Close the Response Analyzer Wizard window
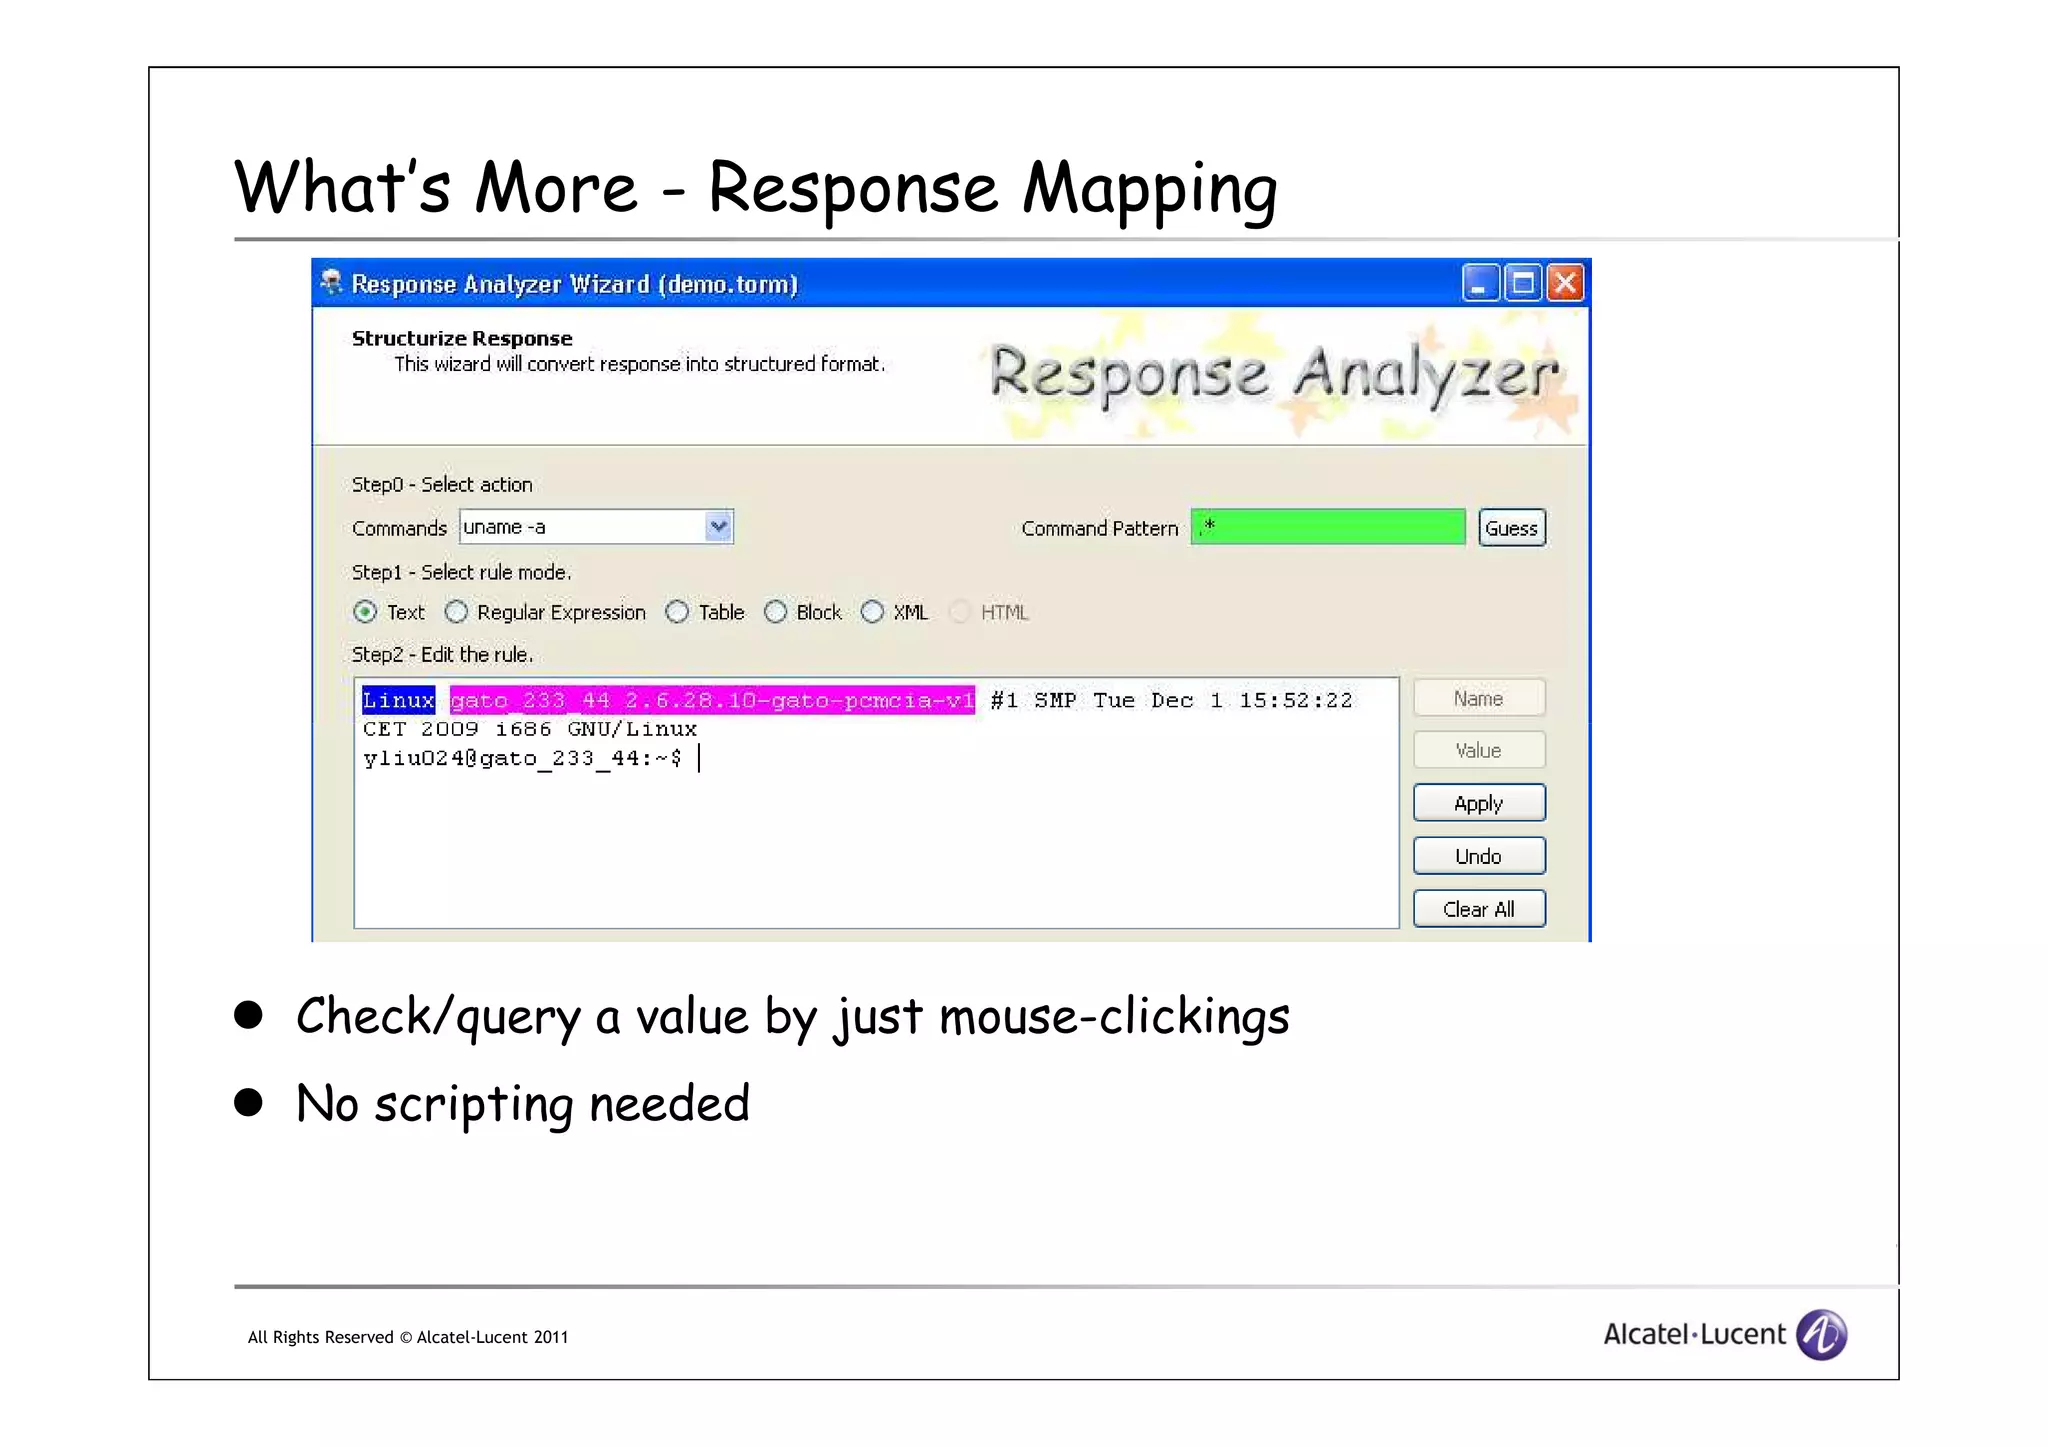The height and width of the screenshot is (1447, 2048). tap(1565, 284)
